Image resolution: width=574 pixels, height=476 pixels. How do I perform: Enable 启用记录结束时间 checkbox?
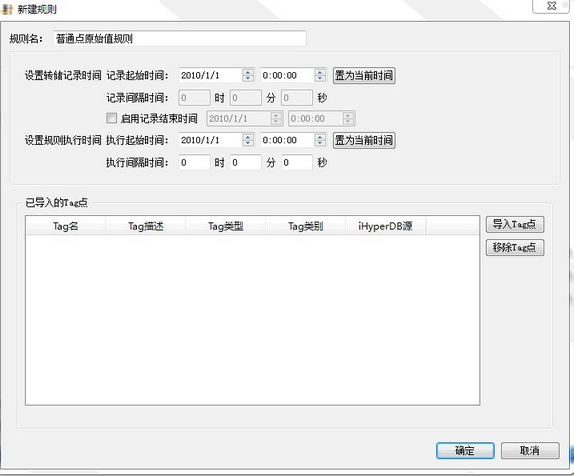(111, 118)
